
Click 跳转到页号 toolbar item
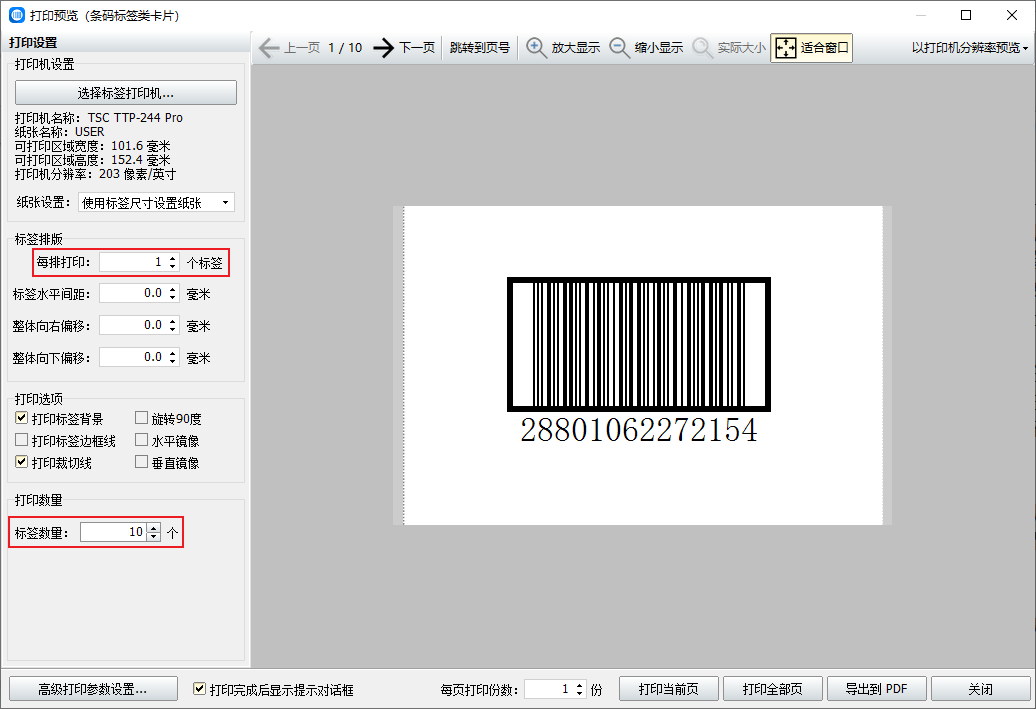click(x=480, y=48)
